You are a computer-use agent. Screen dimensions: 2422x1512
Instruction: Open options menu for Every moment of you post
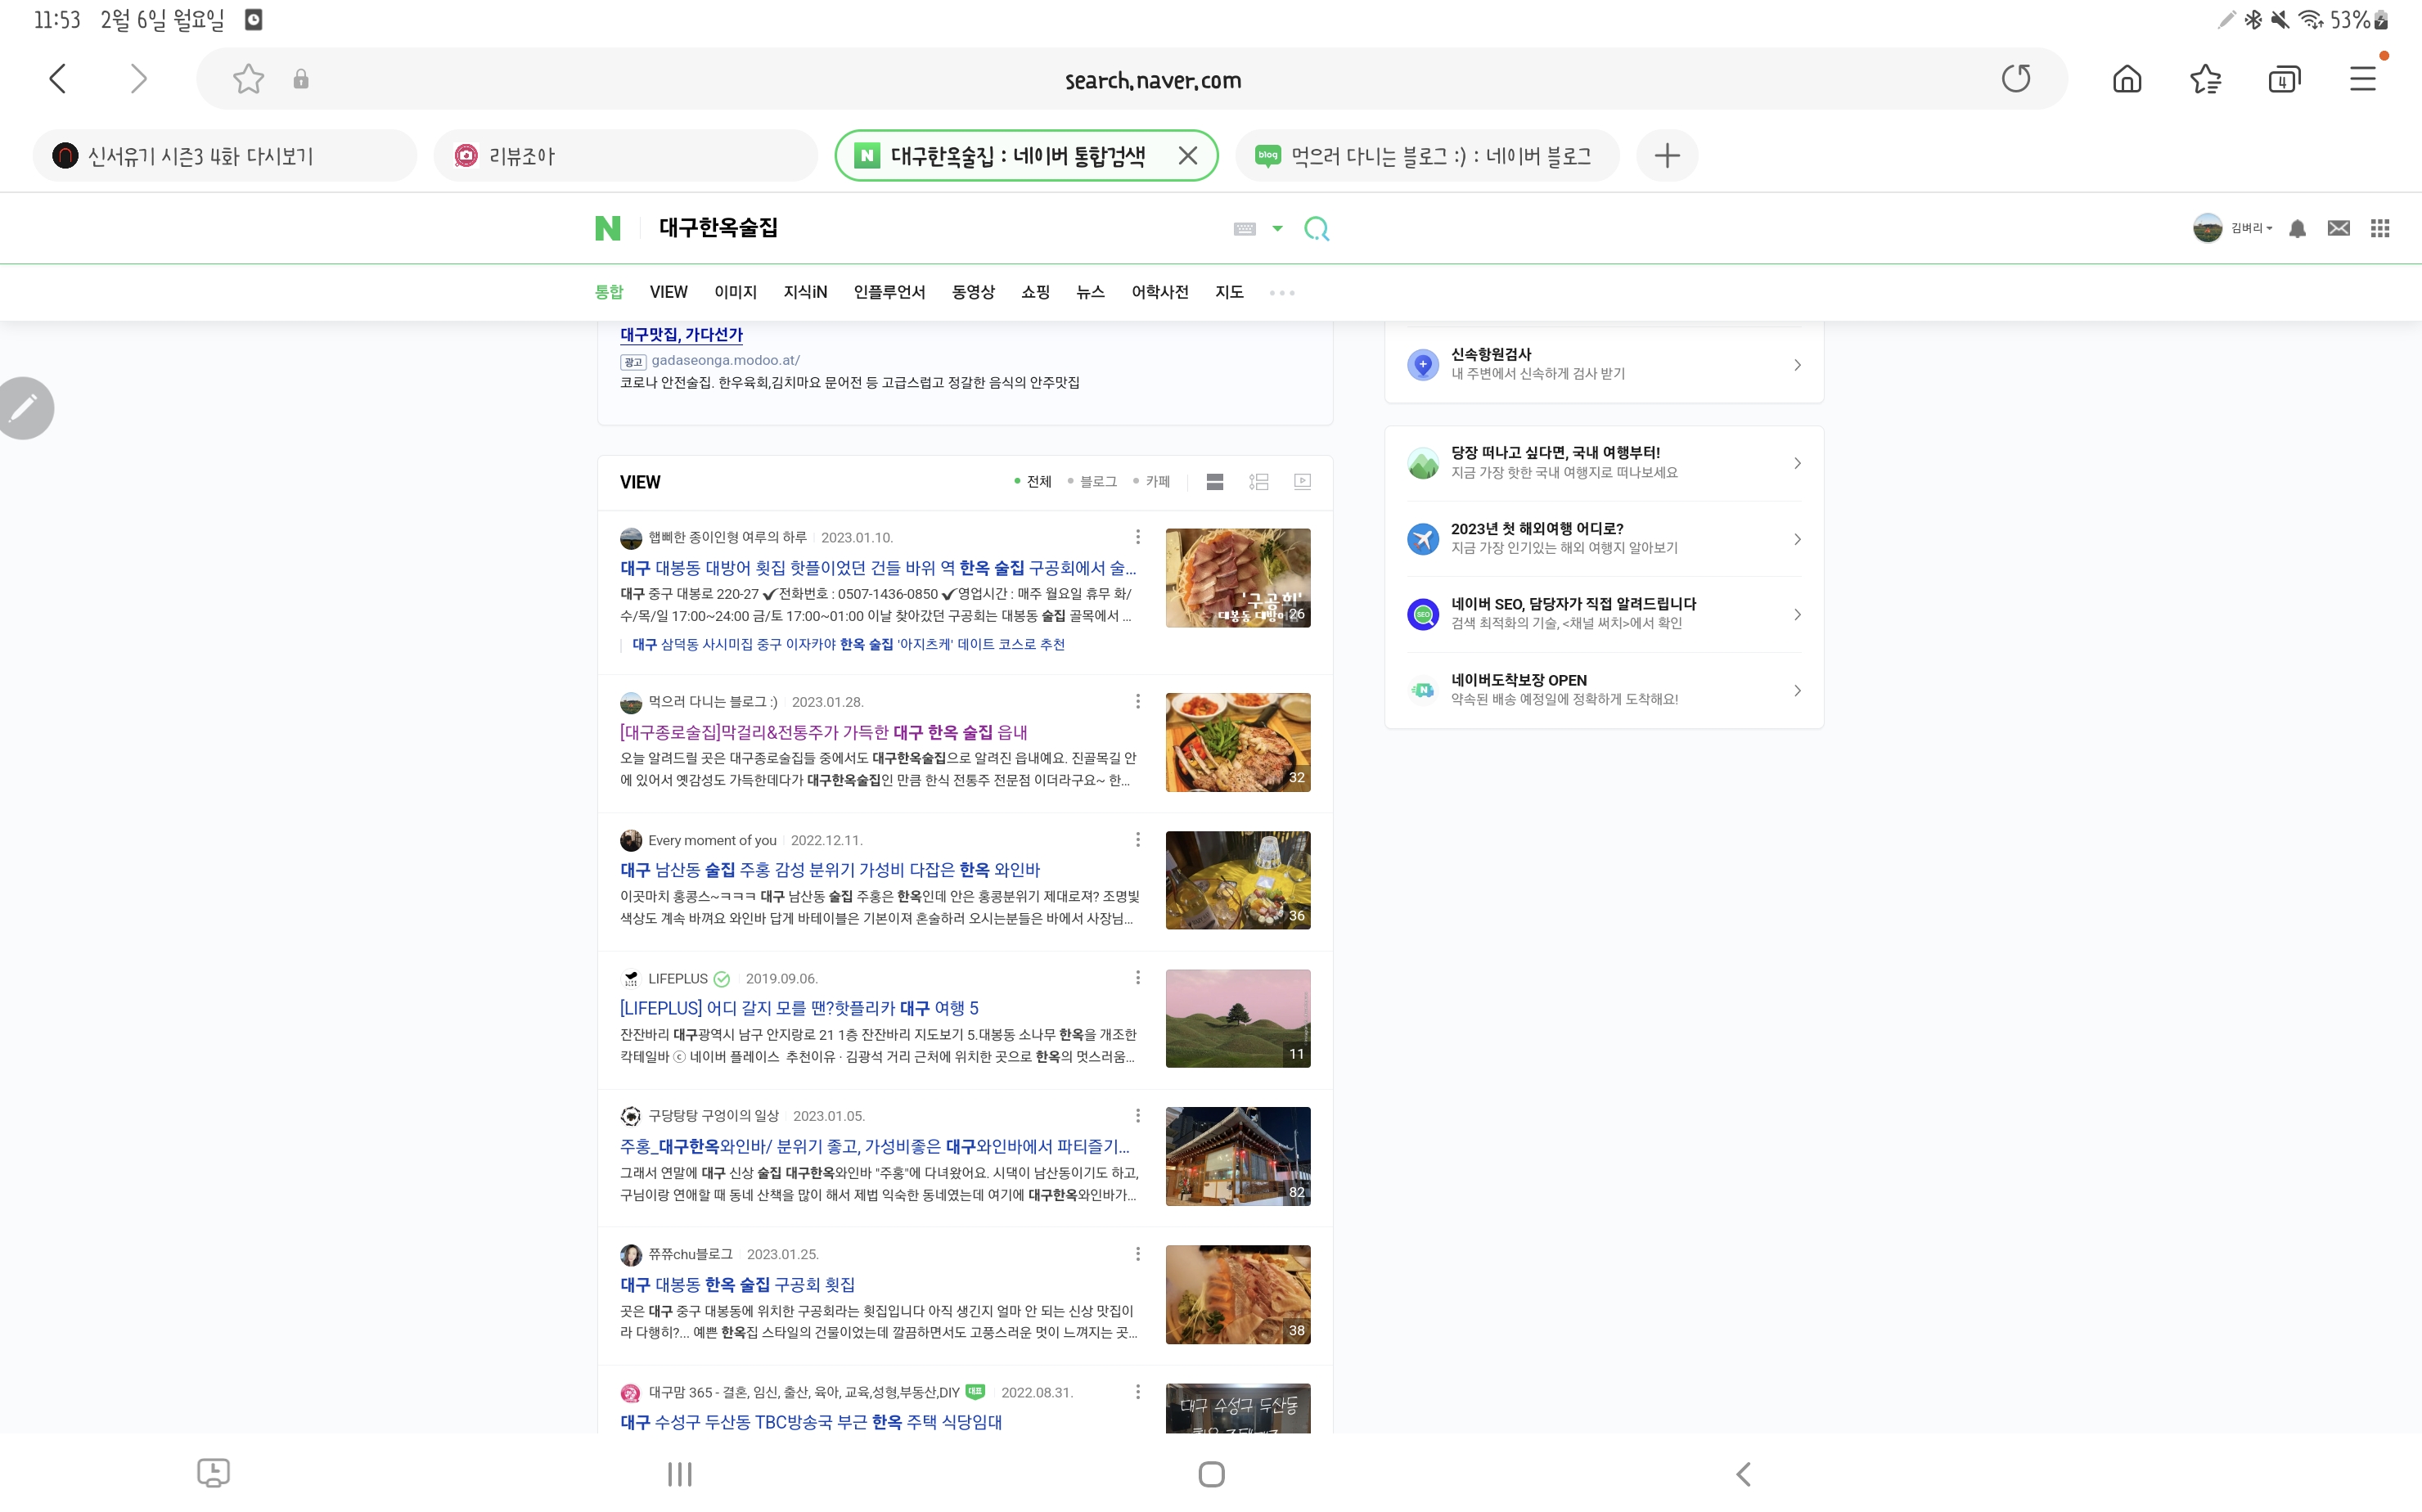tap(1137, 840)
